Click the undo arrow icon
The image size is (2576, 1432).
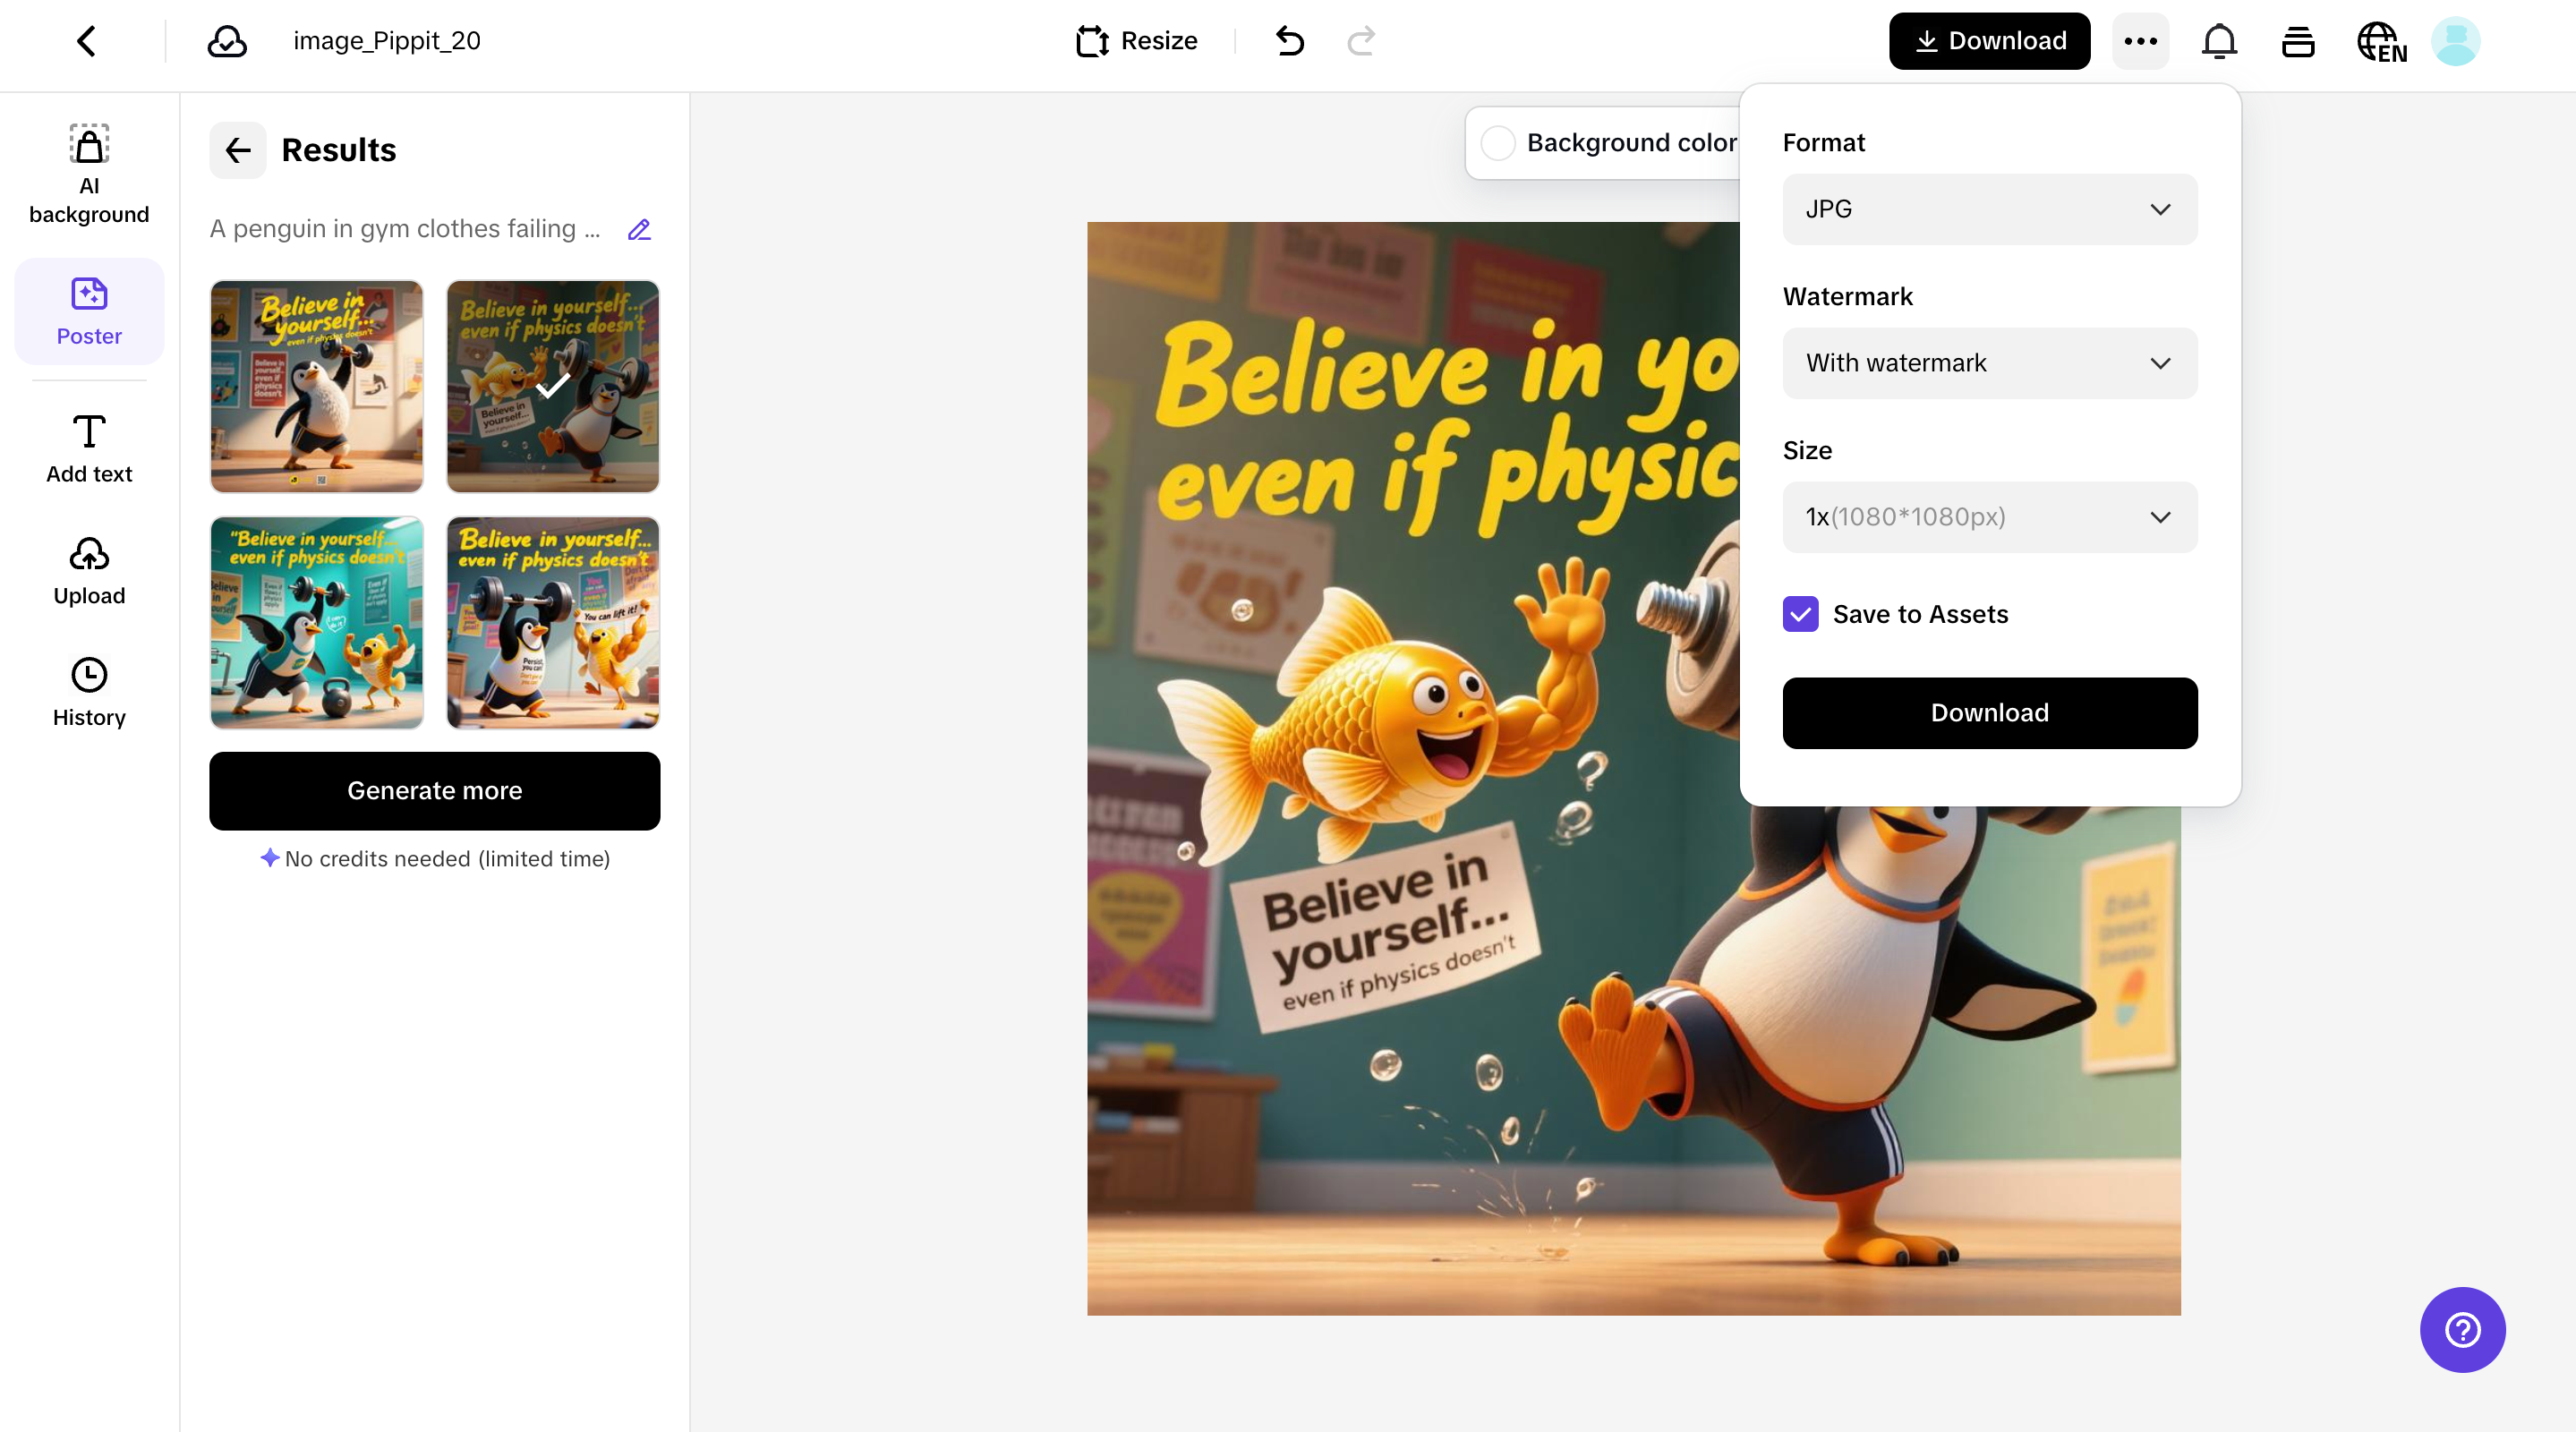(x=1289, y=41)
